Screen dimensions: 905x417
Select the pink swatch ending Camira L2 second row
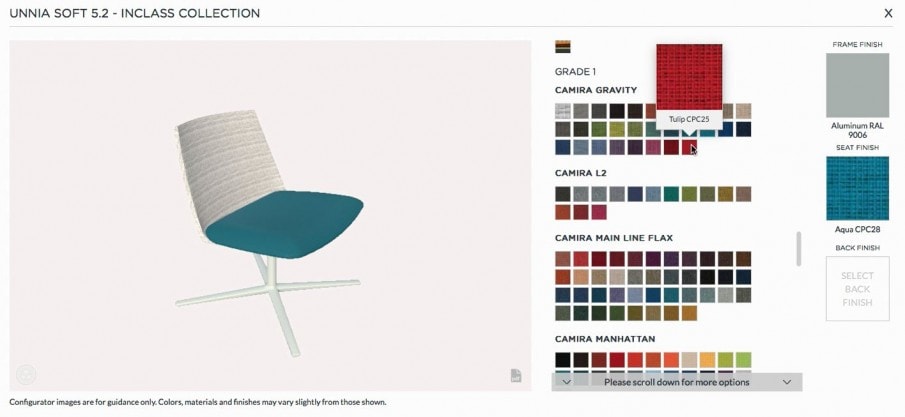[599, 212]
